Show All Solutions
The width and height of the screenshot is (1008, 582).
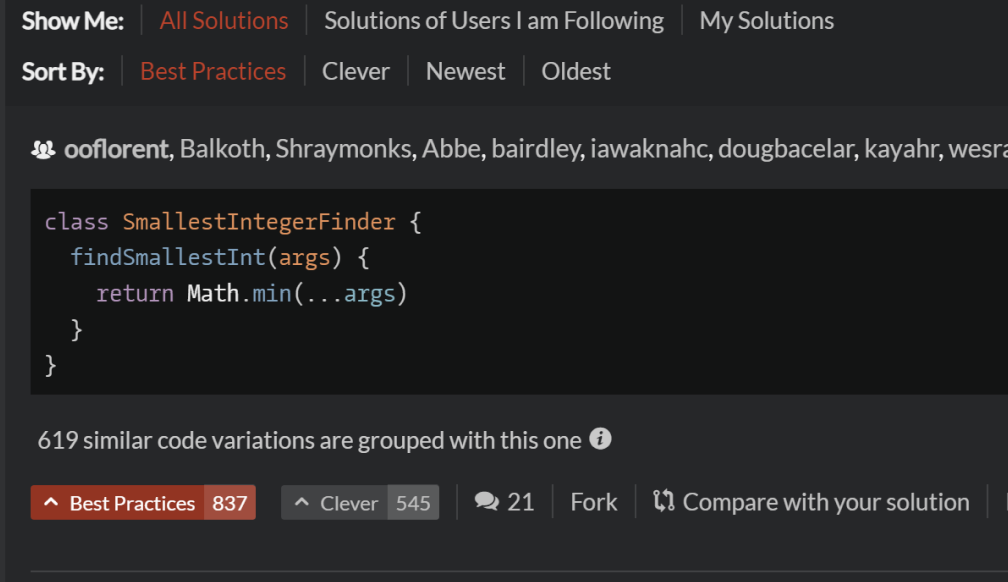(x=224, y=20)
